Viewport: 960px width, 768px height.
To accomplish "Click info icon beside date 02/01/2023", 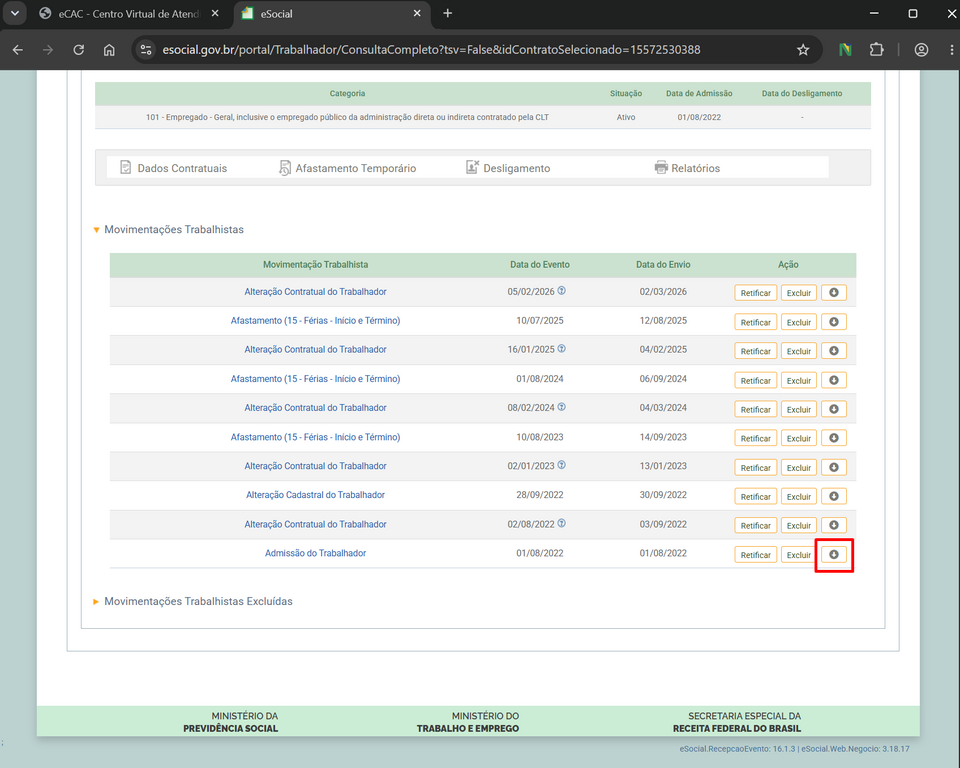I will tap(561, 465).
